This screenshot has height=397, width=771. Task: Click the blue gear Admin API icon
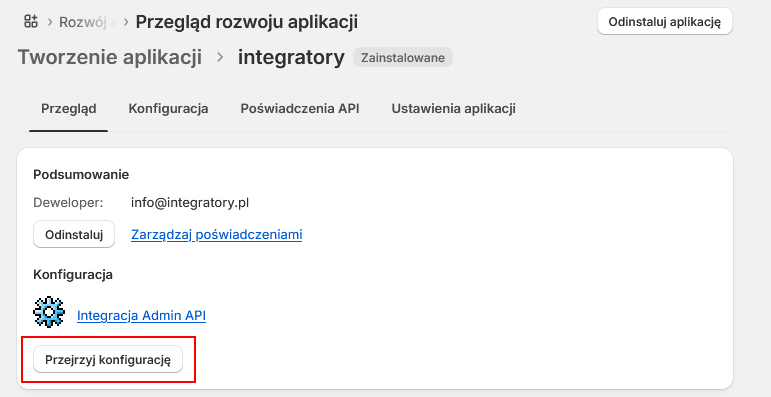(x=49, y=312)
